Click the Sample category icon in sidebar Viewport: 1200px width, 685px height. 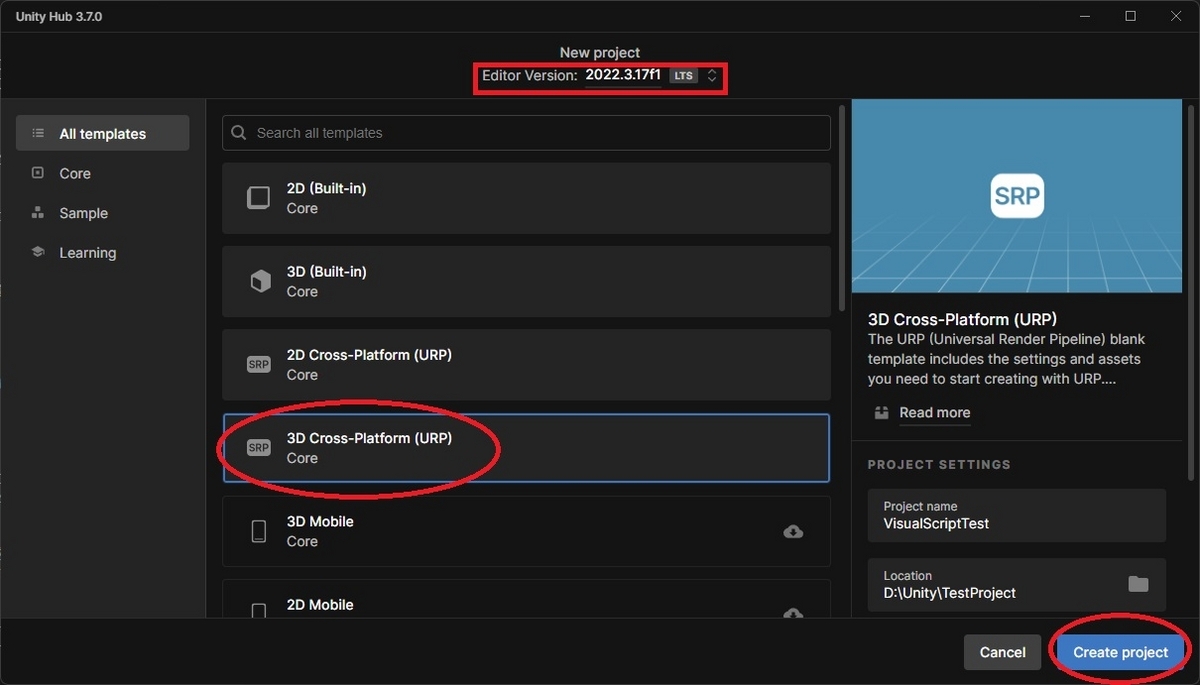pos(38,213)
